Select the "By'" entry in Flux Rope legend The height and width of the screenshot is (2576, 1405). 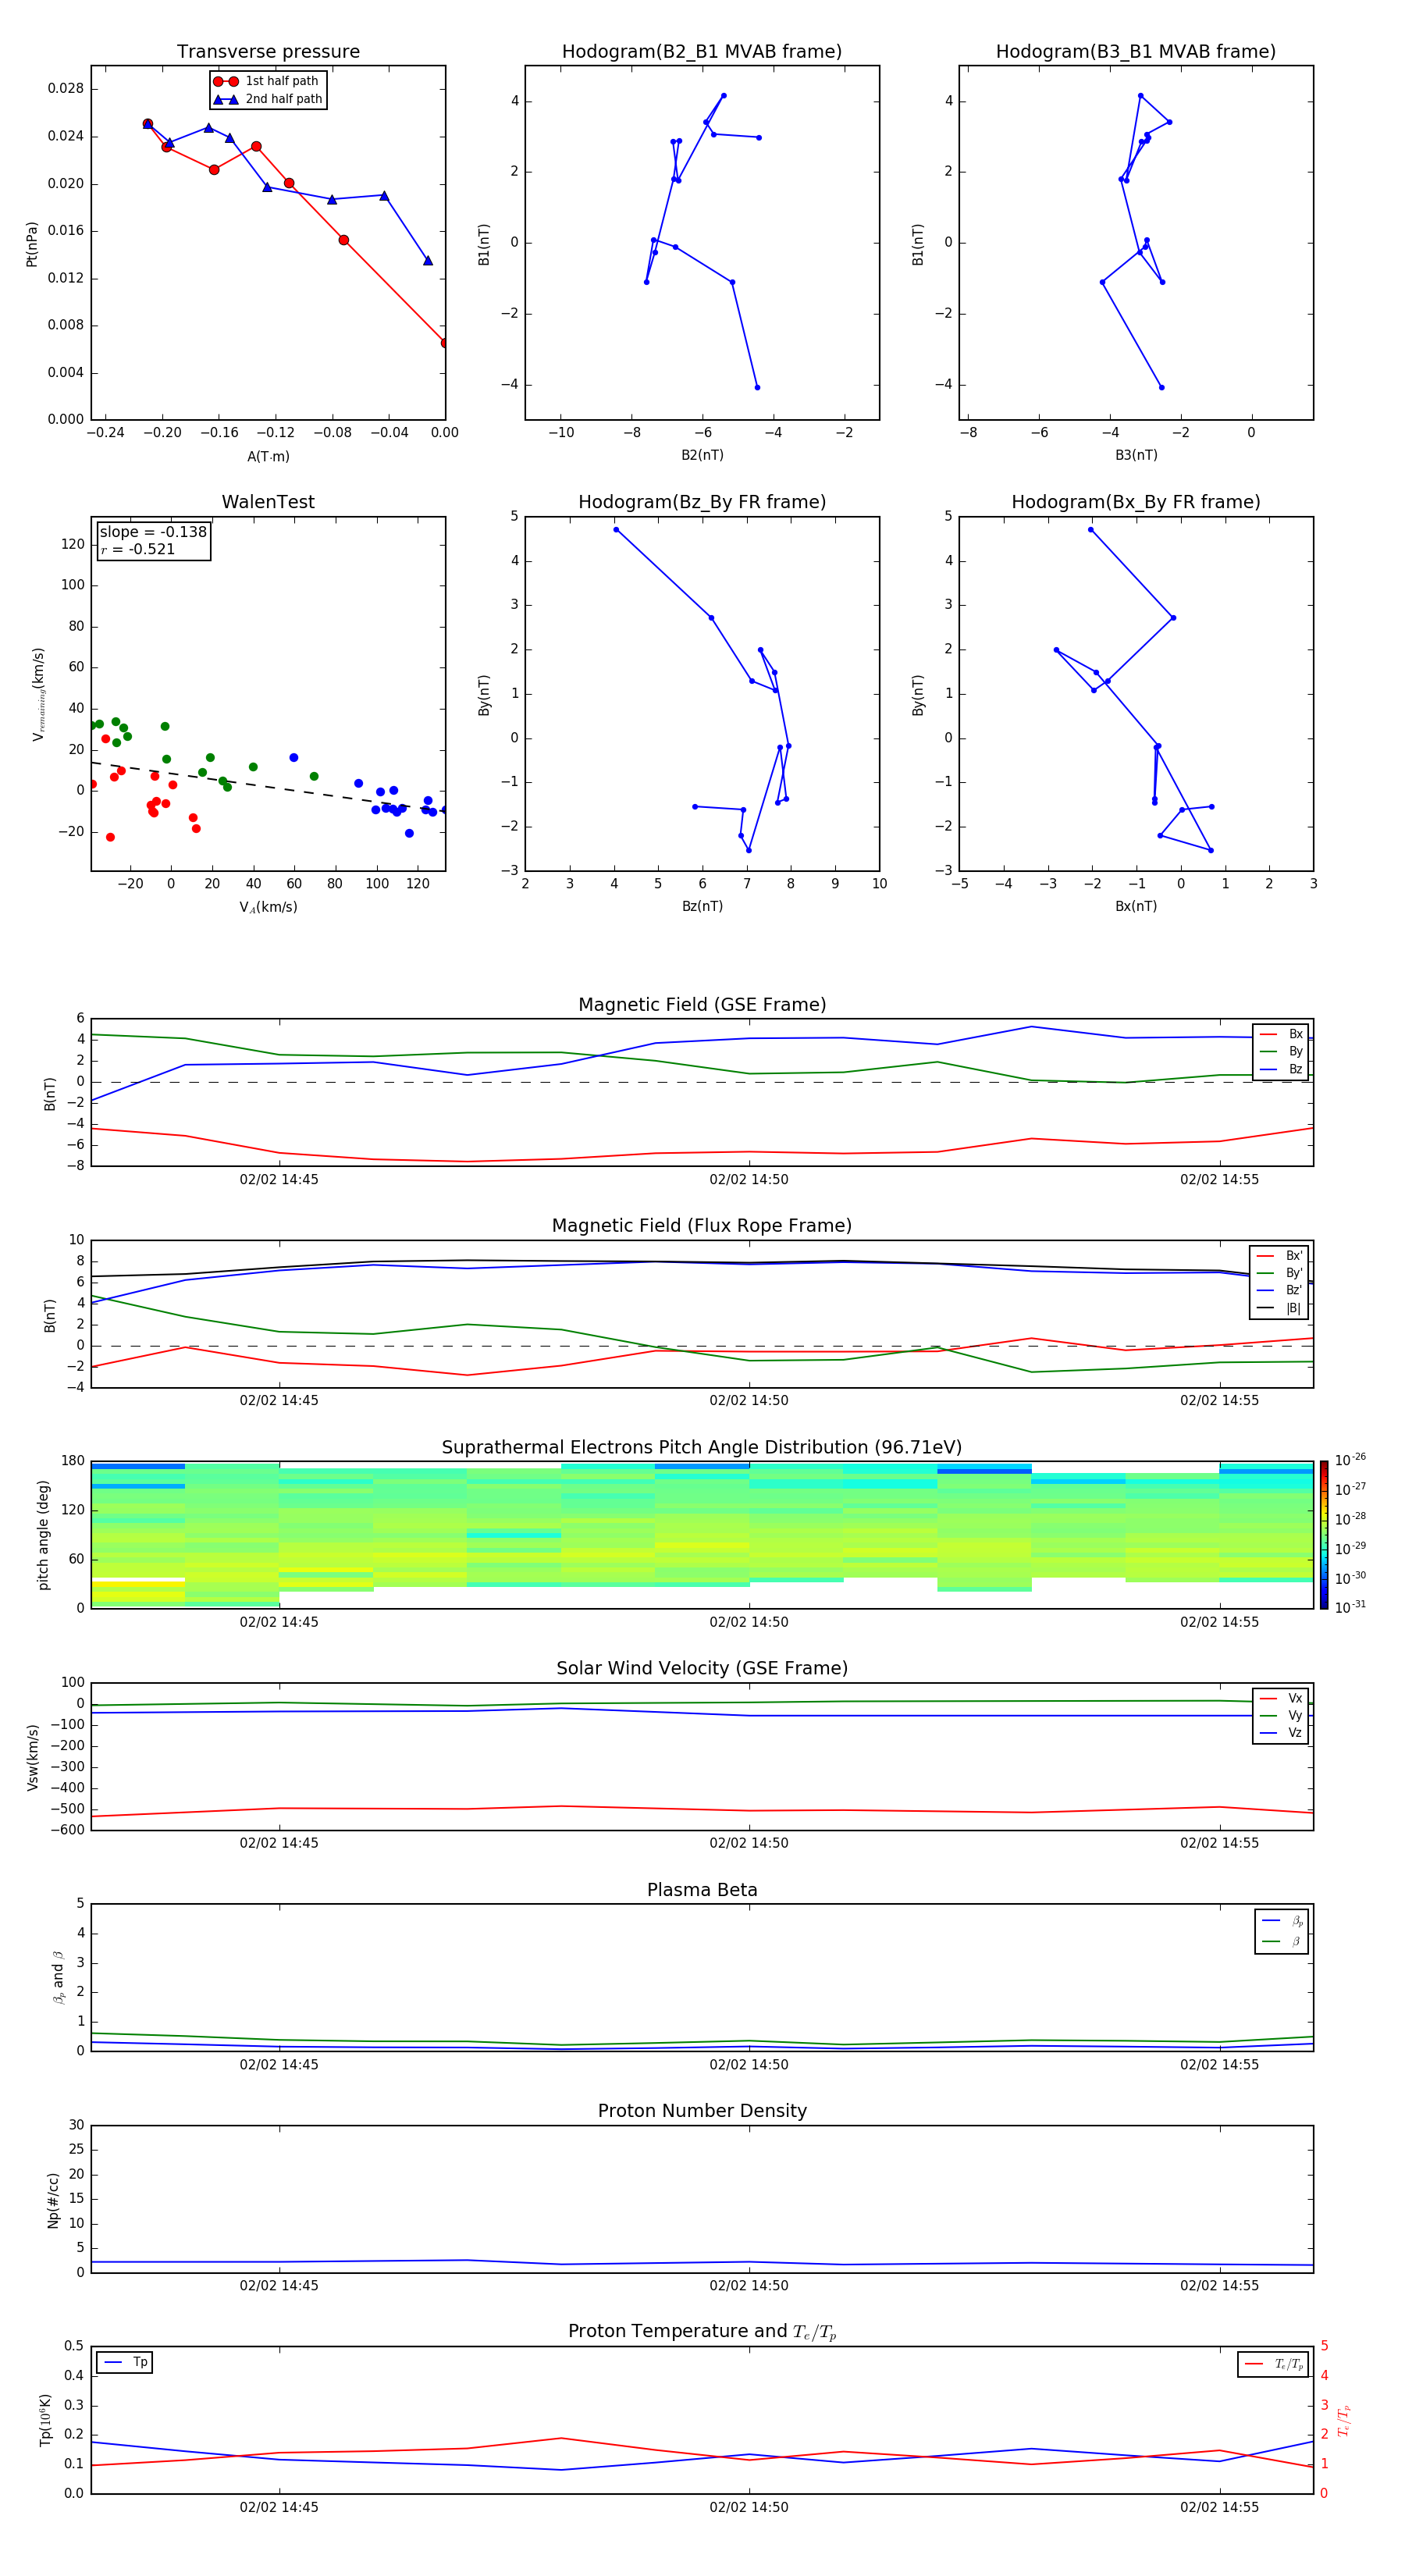point(1279,1273)
